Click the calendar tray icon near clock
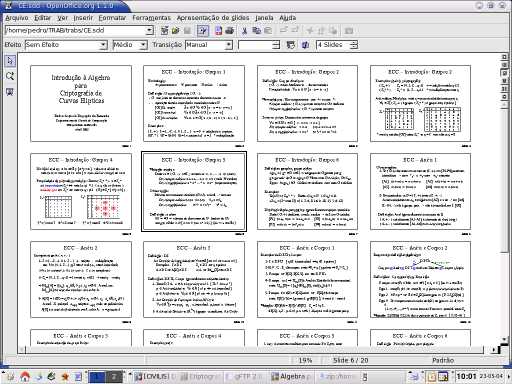This screenshot has width=512, height=384. (x=443, y=377)
